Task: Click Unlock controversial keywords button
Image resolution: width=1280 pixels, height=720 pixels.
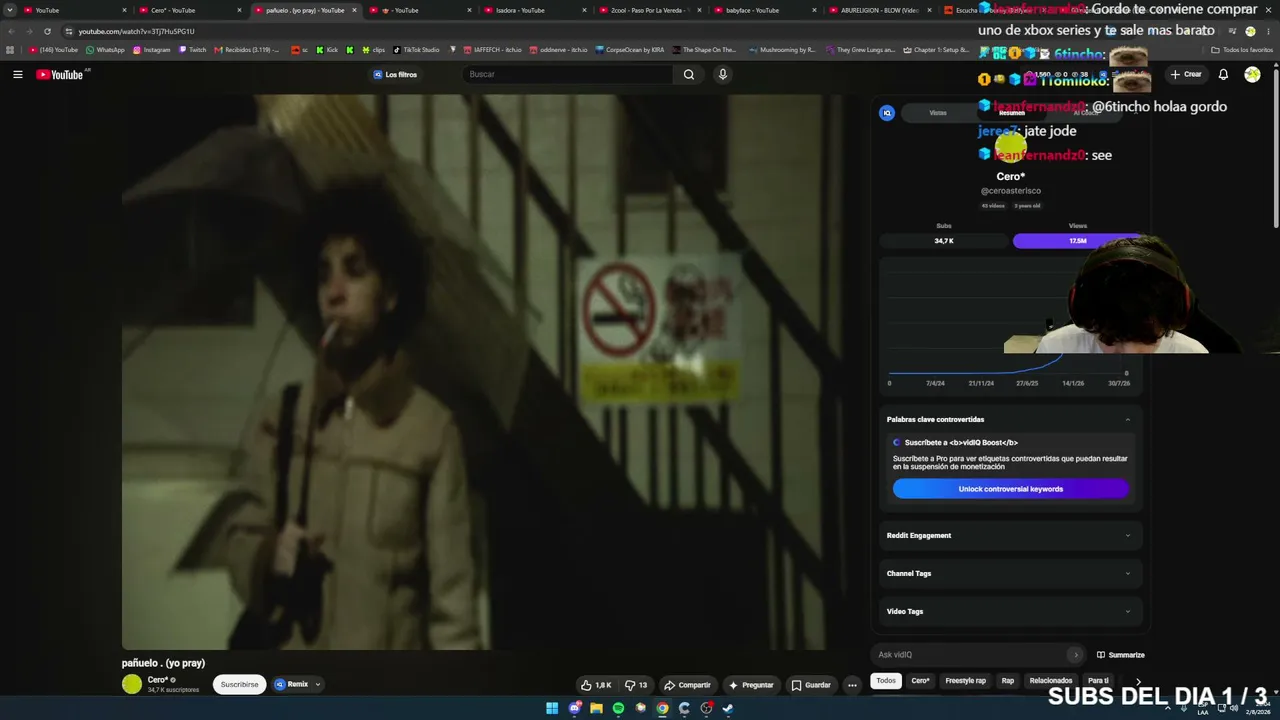Action: tap(1011, 489)
